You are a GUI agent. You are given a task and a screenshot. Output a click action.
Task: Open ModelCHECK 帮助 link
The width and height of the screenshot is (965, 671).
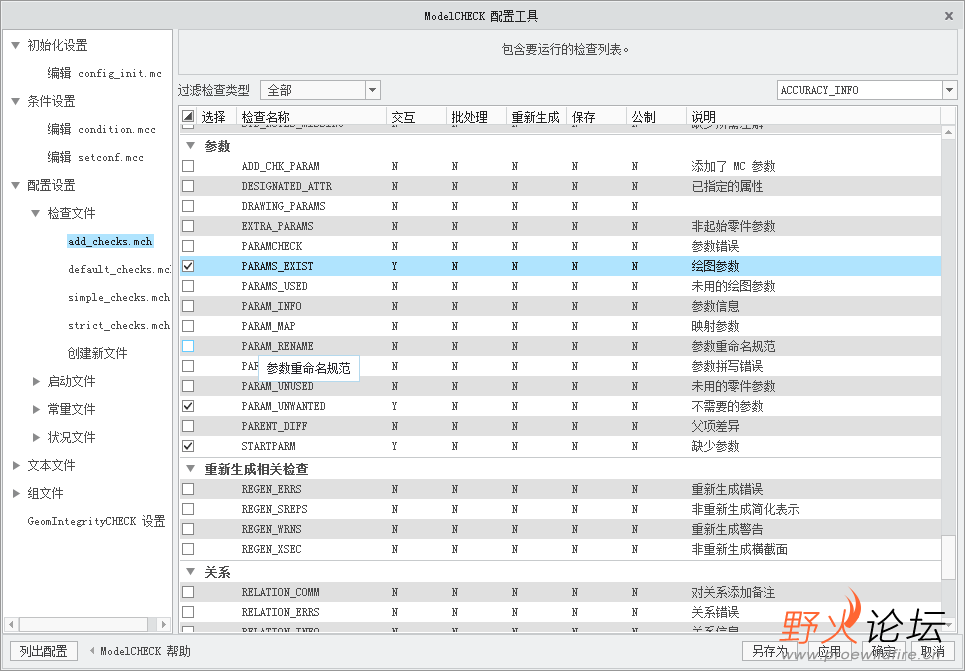pos(145,651)
